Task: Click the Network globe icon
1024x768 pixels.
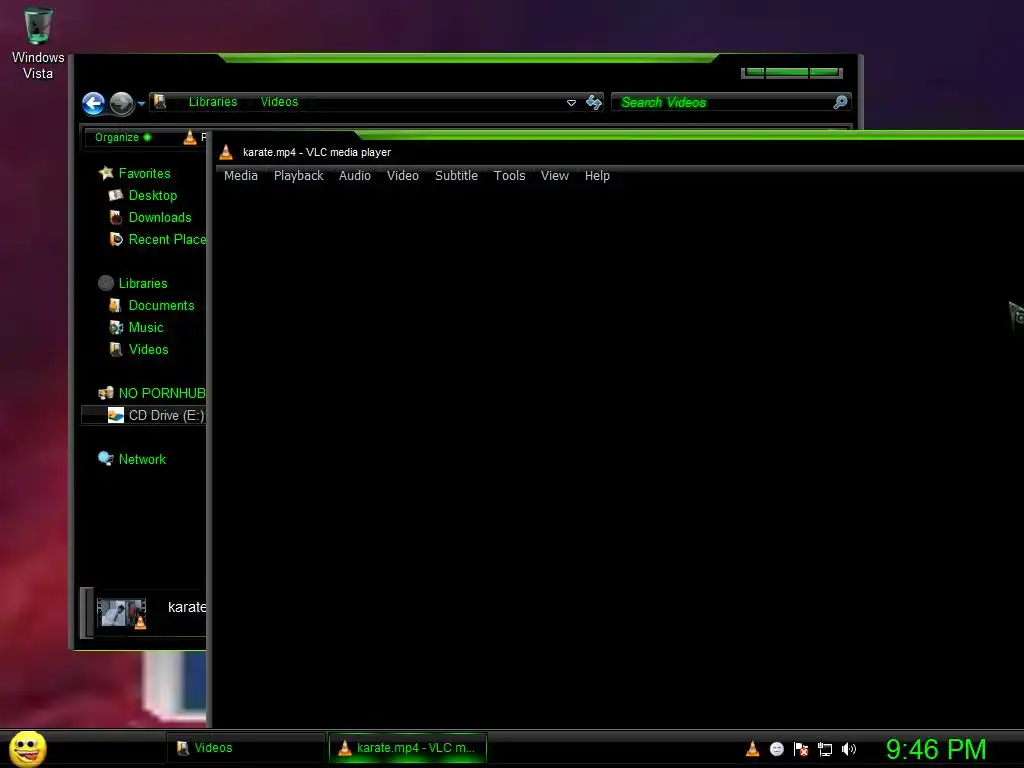Action: coord(105,458)
